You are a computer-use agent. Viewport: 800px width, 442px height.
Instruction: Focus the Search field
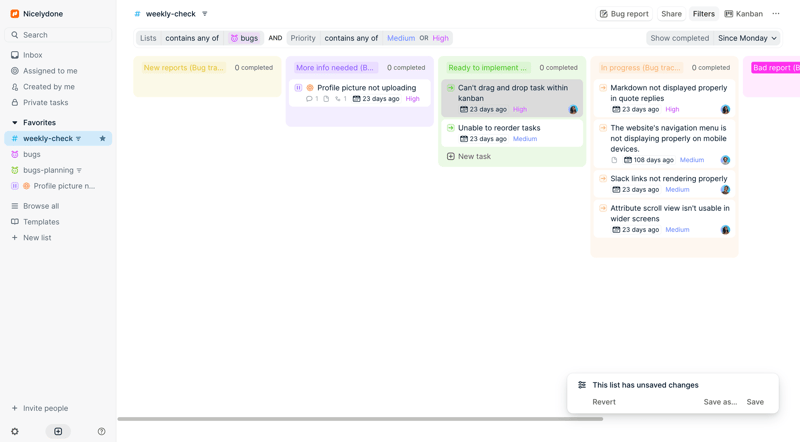tap(58, 35)
